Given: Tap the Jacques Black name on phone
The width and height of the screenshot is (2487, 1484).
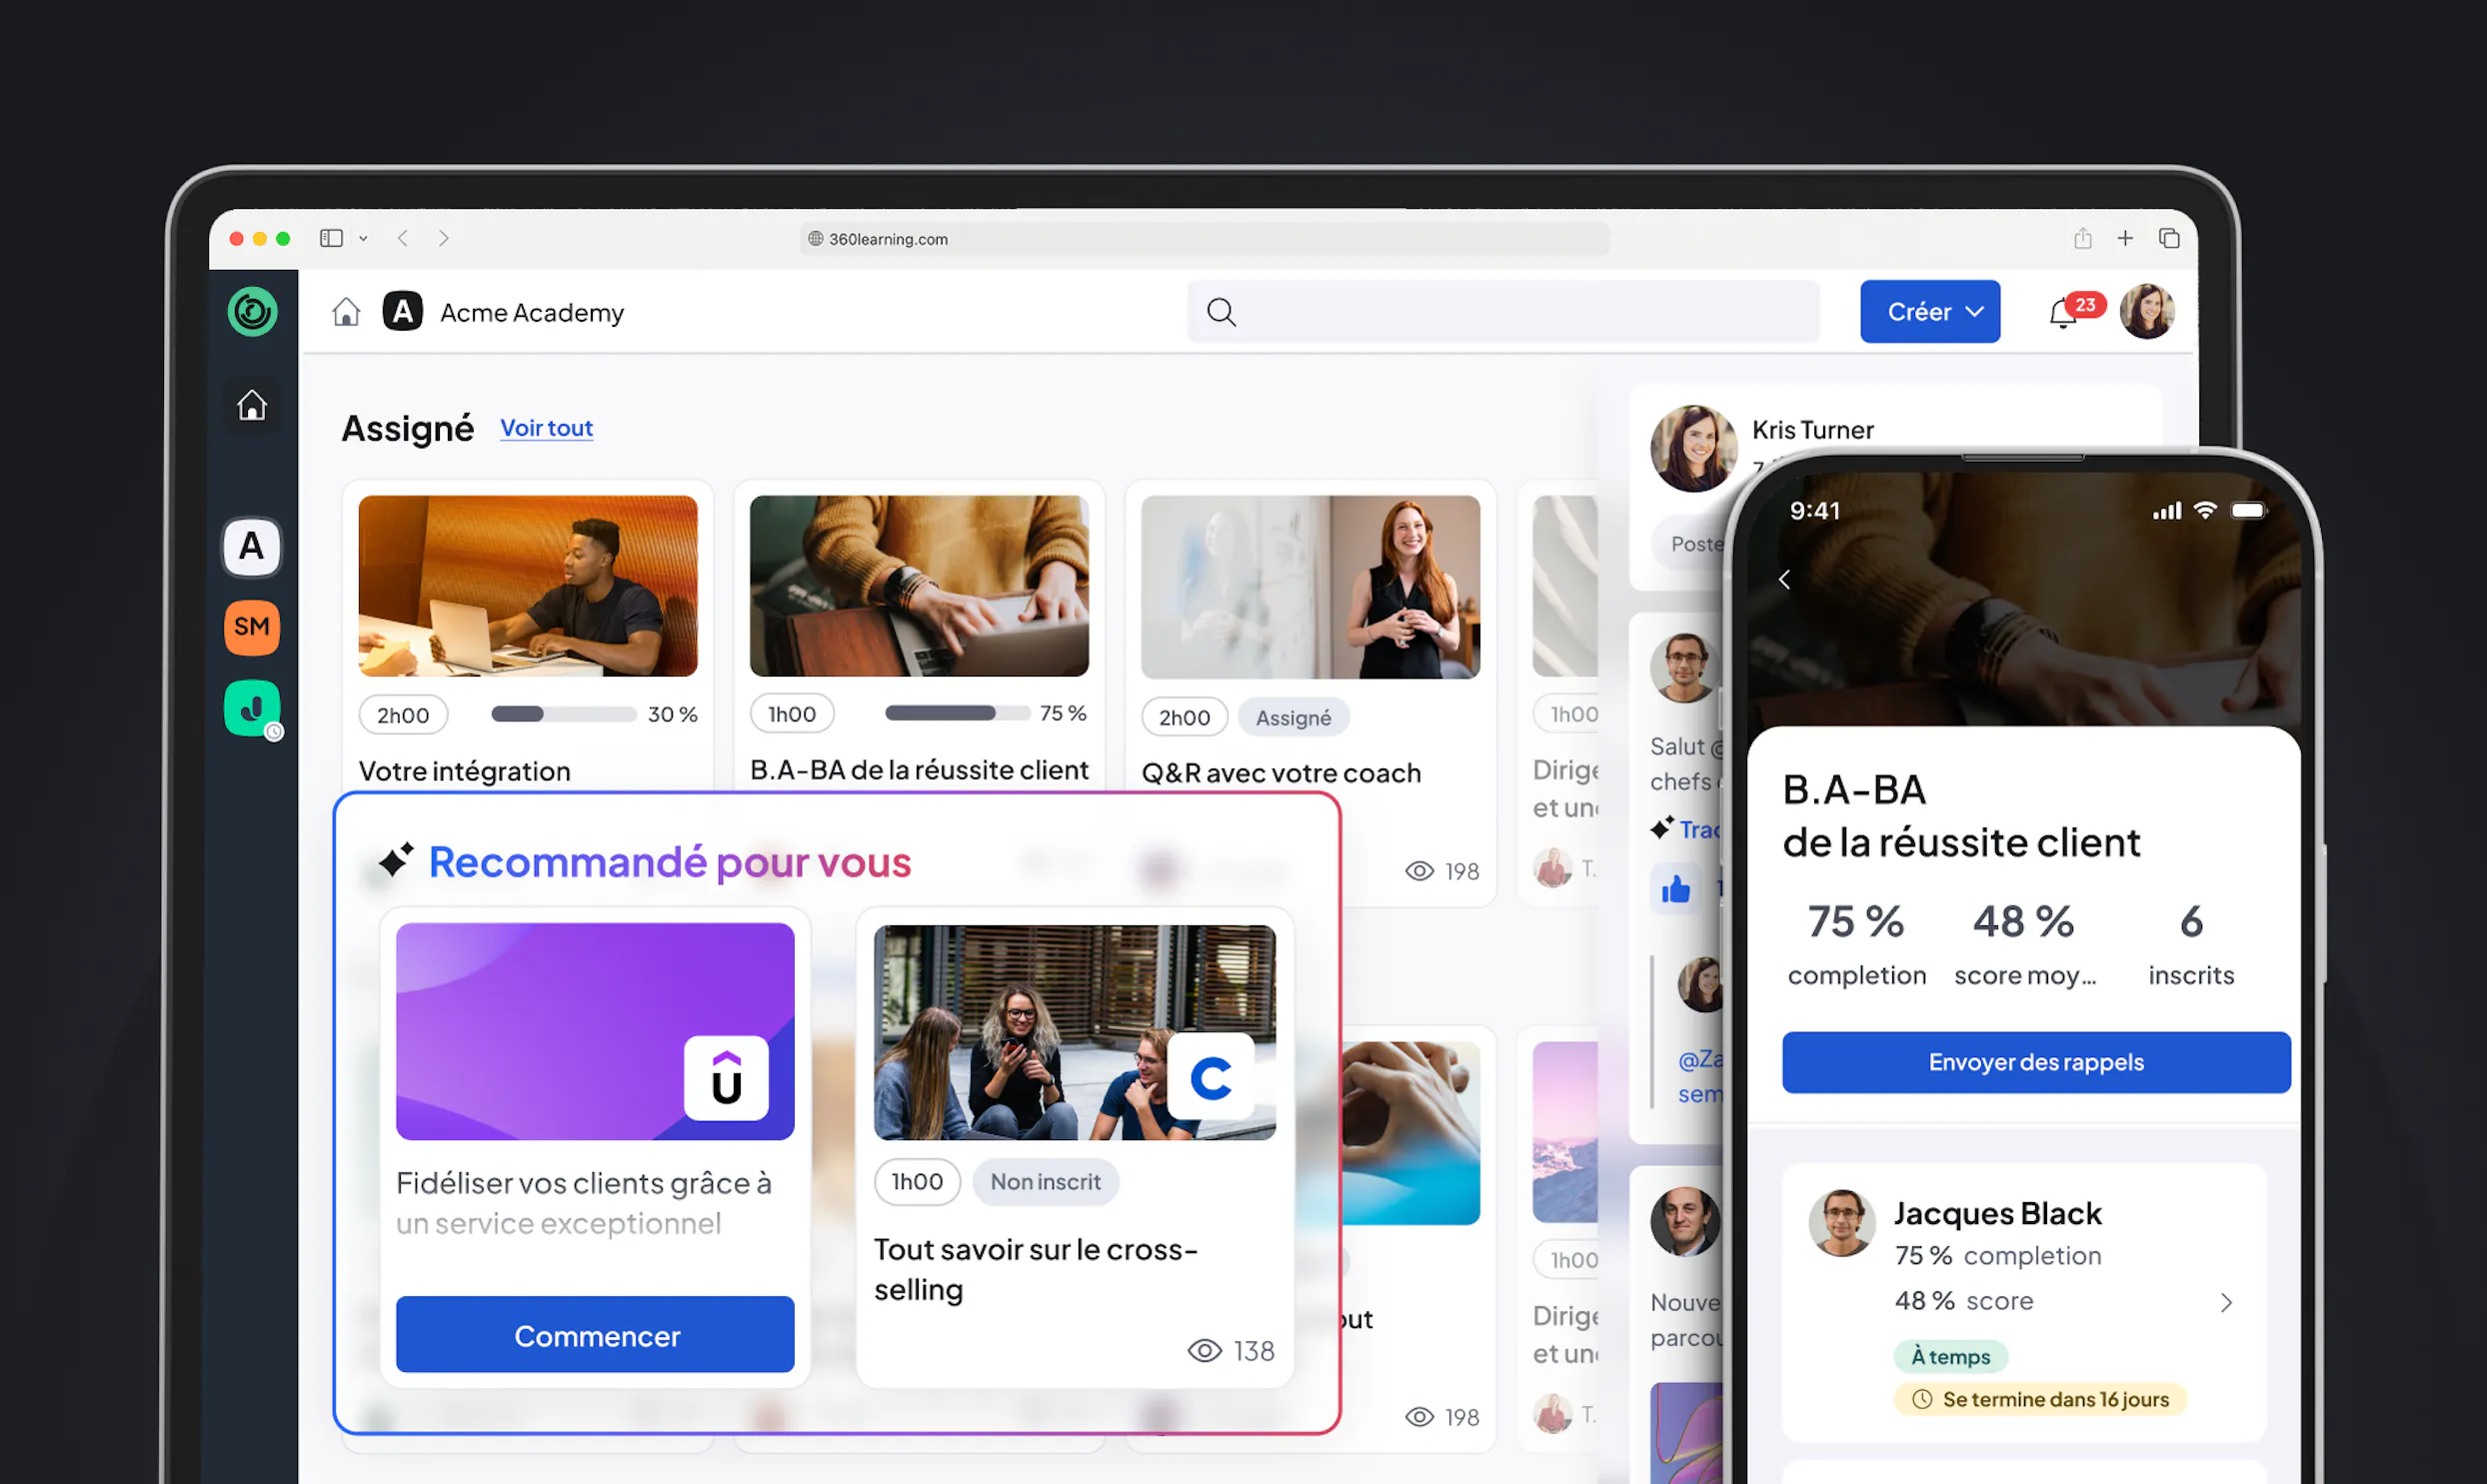Looking at the screenshot, I should pos(1998,1213).
